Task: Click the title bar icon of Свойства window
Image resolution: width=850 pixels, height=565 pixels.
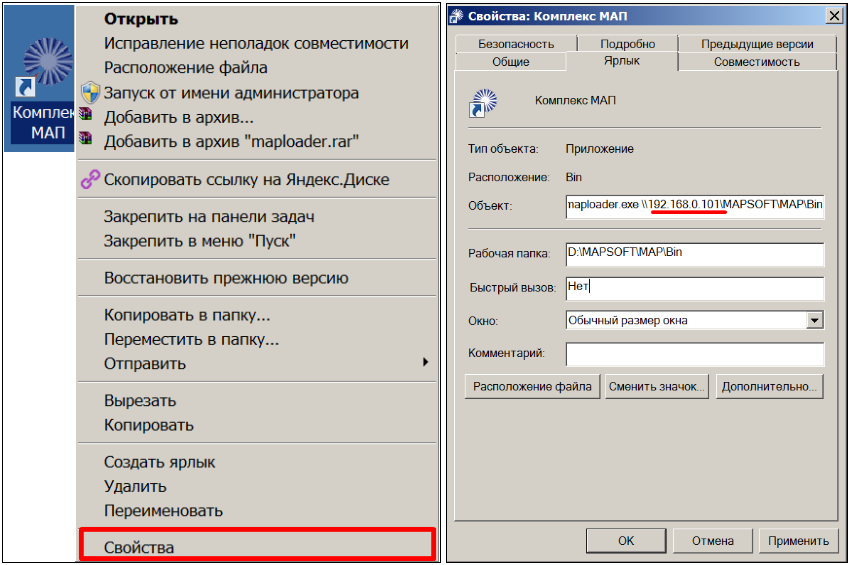Action: [456, 15]
